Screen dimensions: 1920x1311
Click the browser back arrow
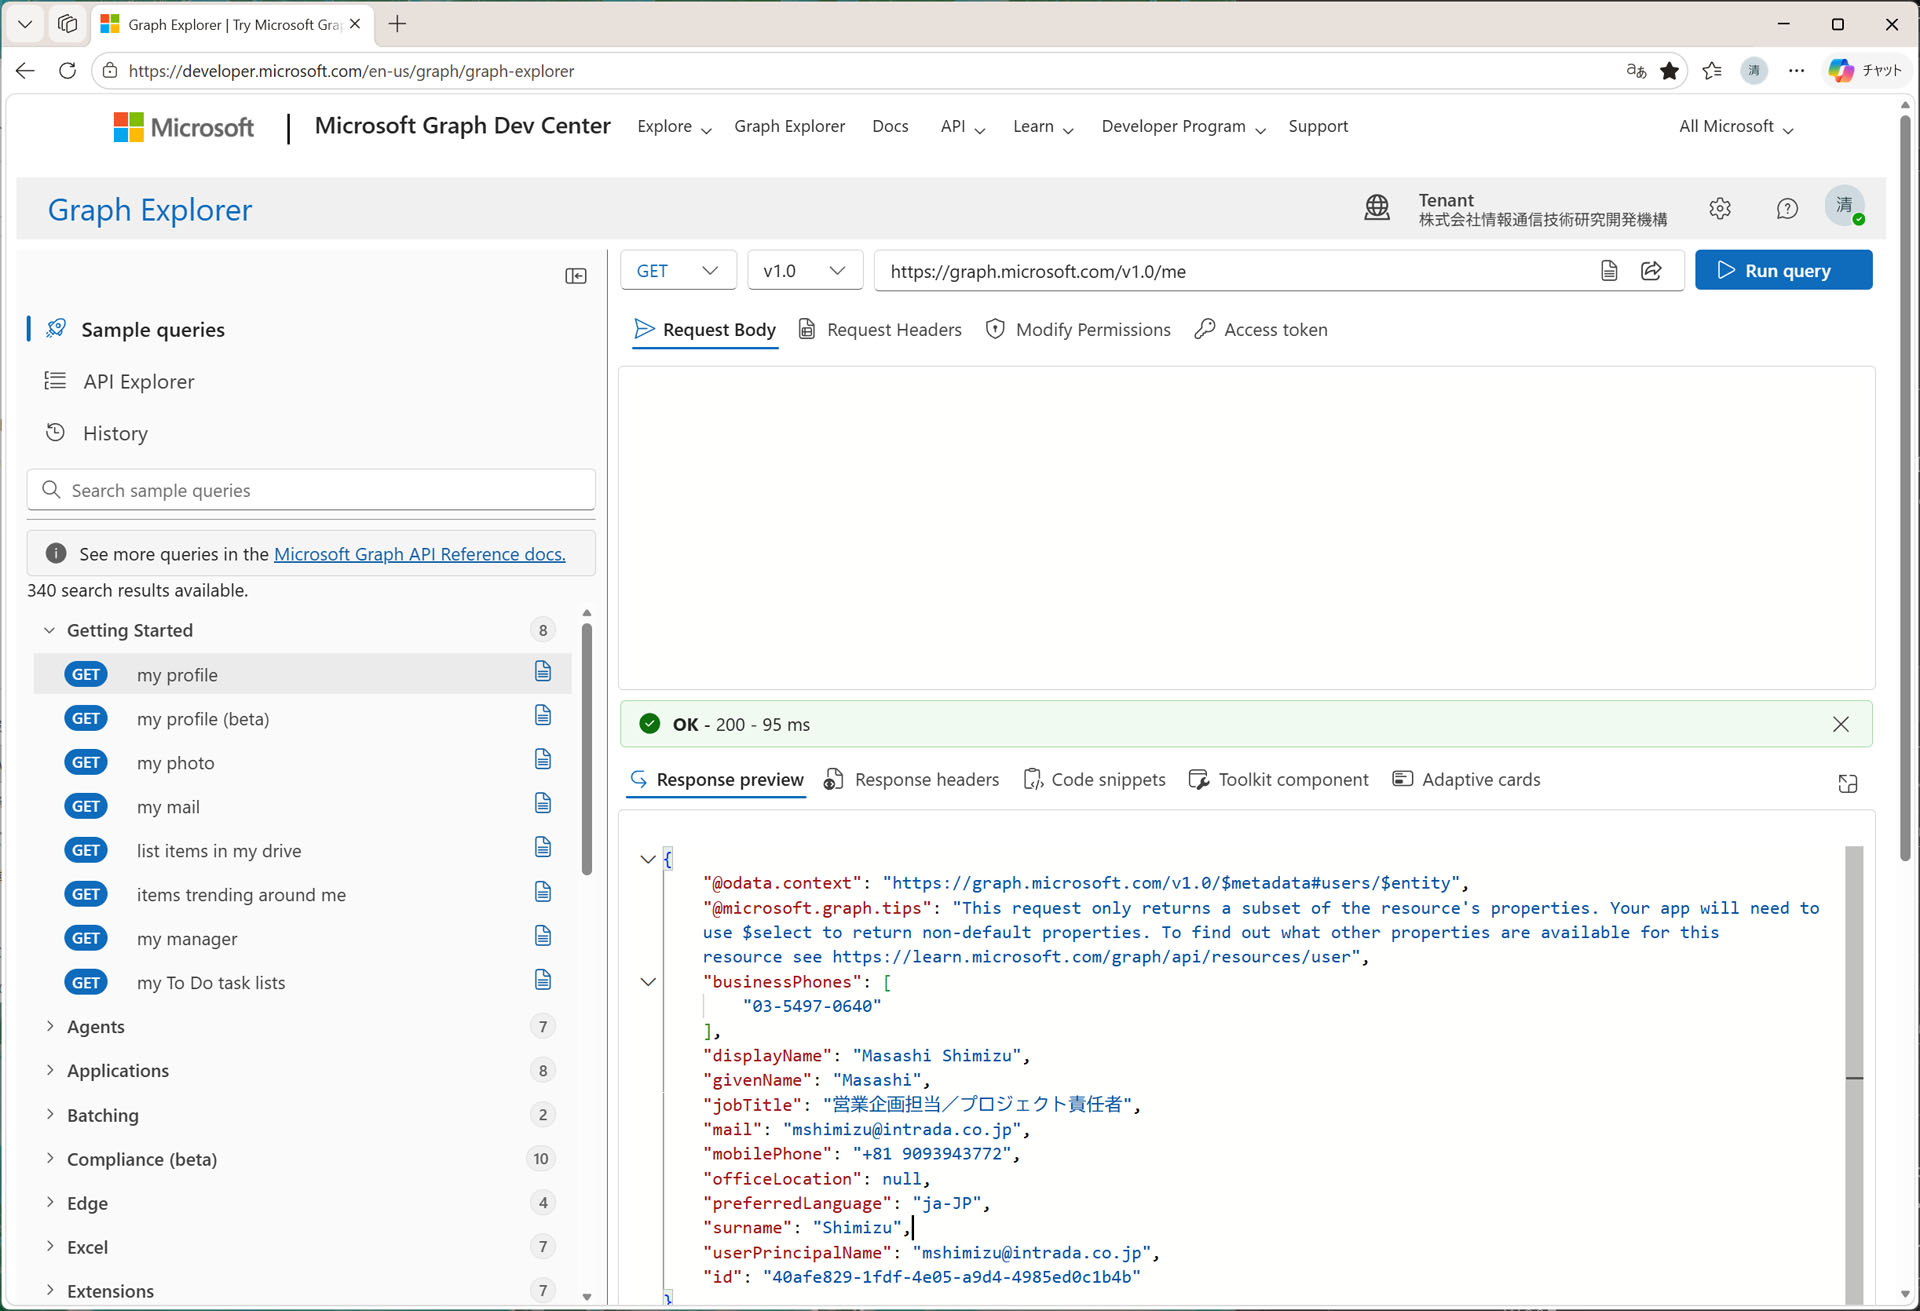tap(26, 71)
